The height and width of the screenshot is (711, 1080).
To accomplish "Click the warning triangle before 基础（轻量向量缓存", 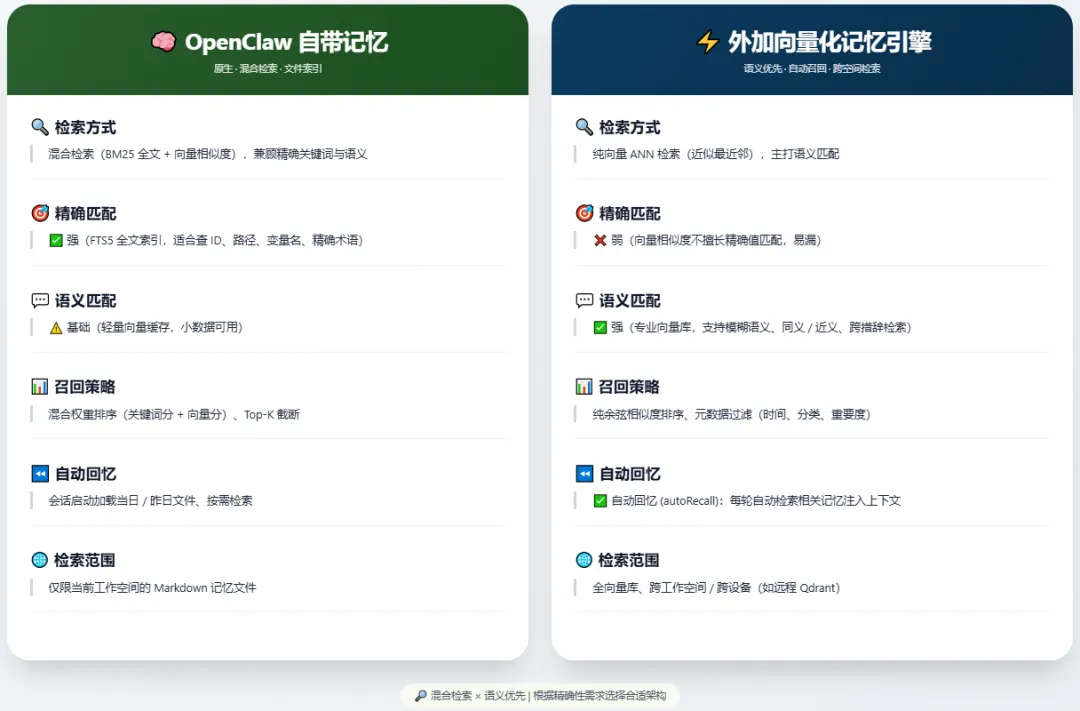I will click(56, 328).
